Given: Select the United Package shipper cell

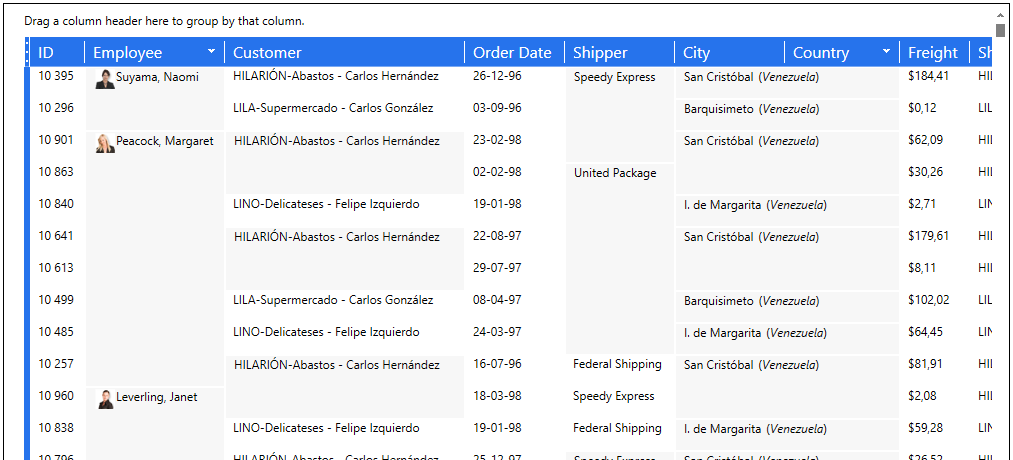Looking at the screenshot, I should (615, 173).
